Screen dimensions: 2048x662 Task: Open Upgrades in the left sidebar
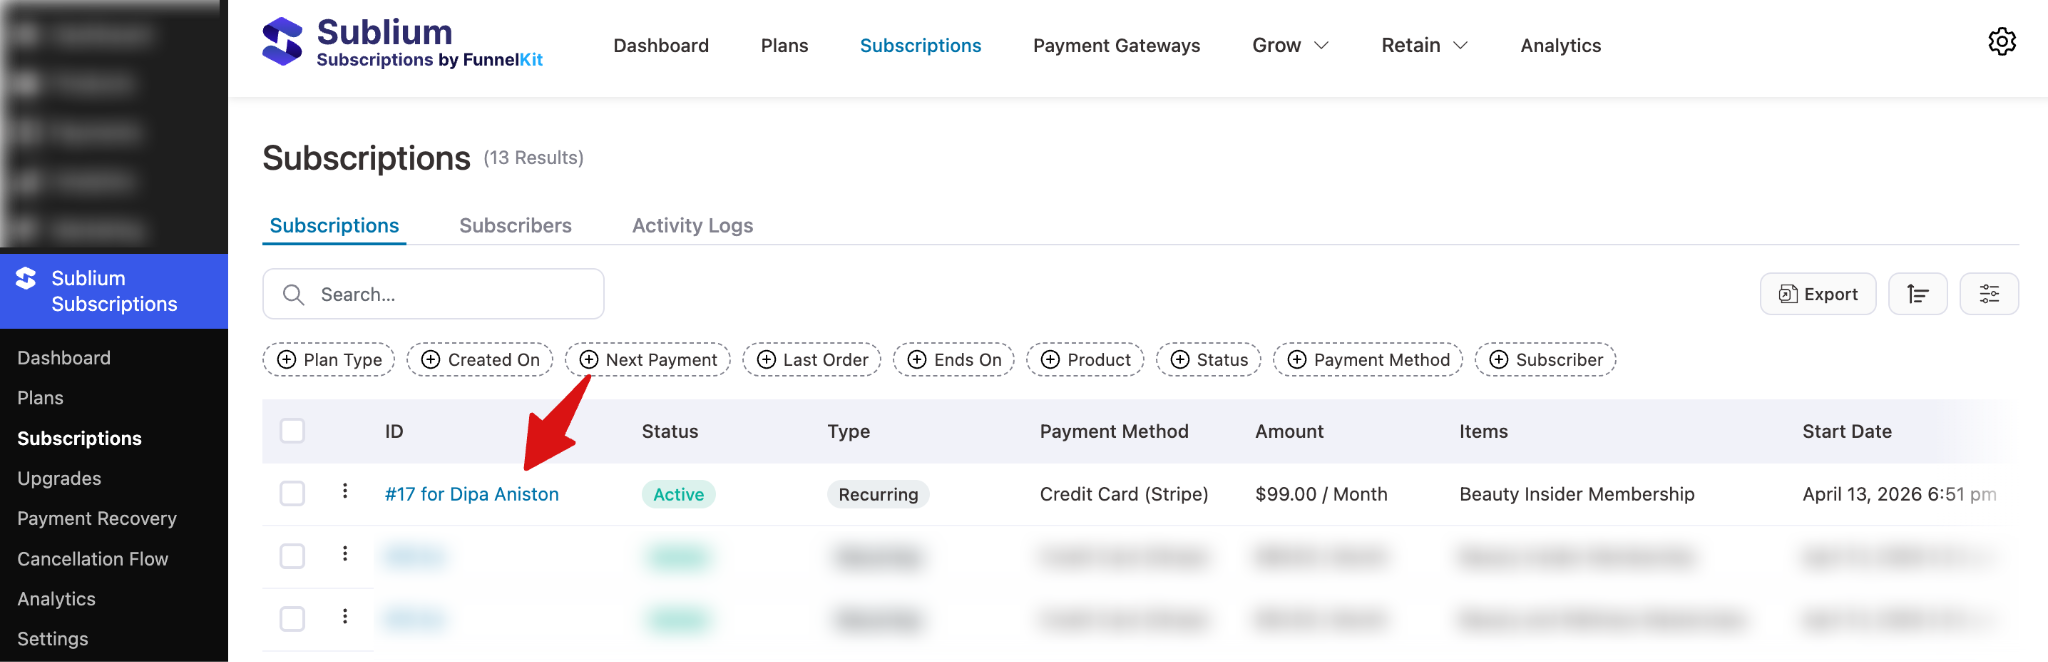(x=59, y=478)
